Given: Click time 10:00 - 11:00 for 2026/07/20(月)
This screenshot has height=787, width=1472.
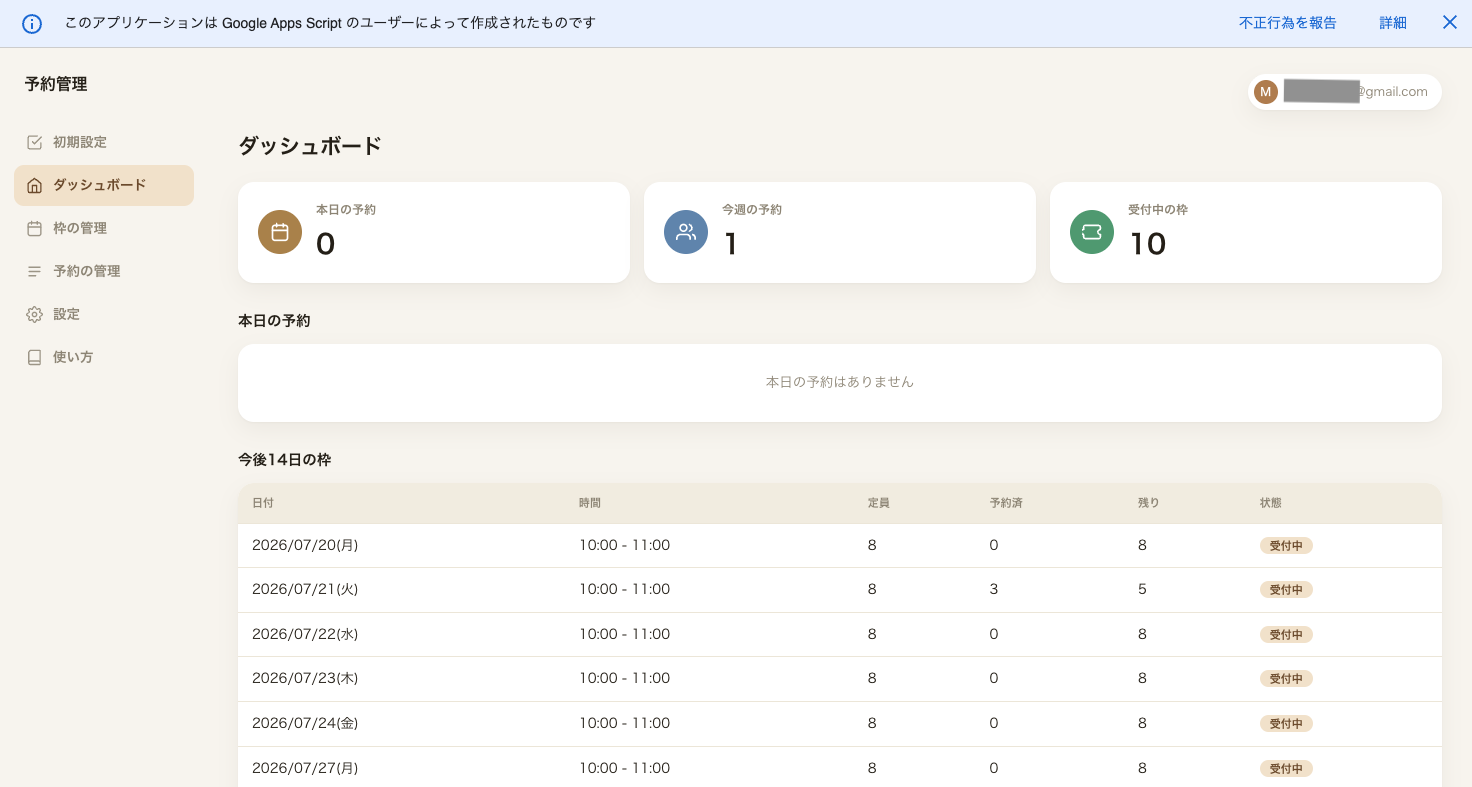Looking at the screenshot, I should 624,545.
